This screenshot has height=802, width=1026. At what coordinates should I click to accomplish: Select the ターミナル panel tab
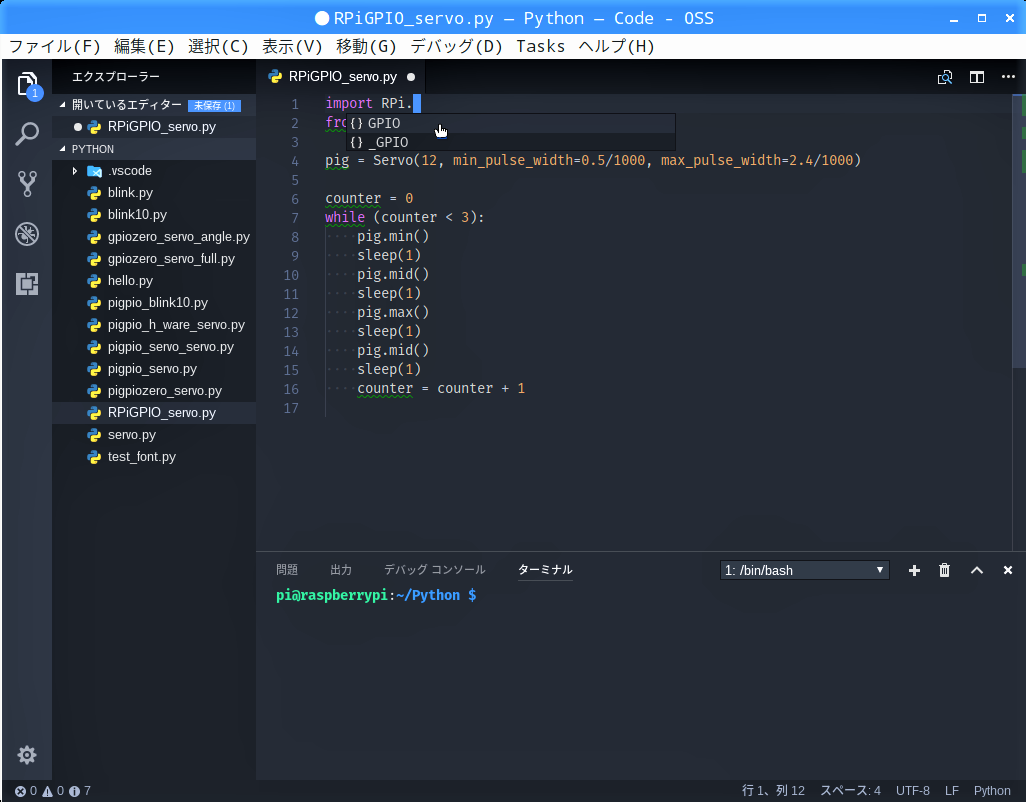click(x=545, y=570)
